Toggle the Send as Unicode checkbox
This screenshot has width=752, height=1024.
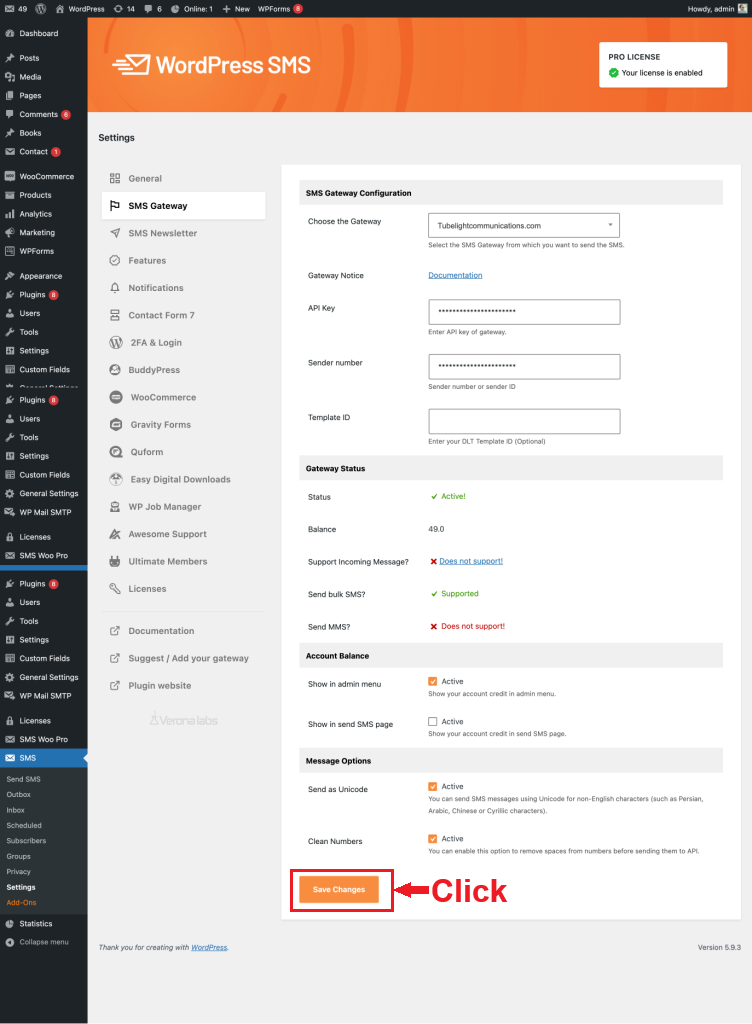(433, 787)
